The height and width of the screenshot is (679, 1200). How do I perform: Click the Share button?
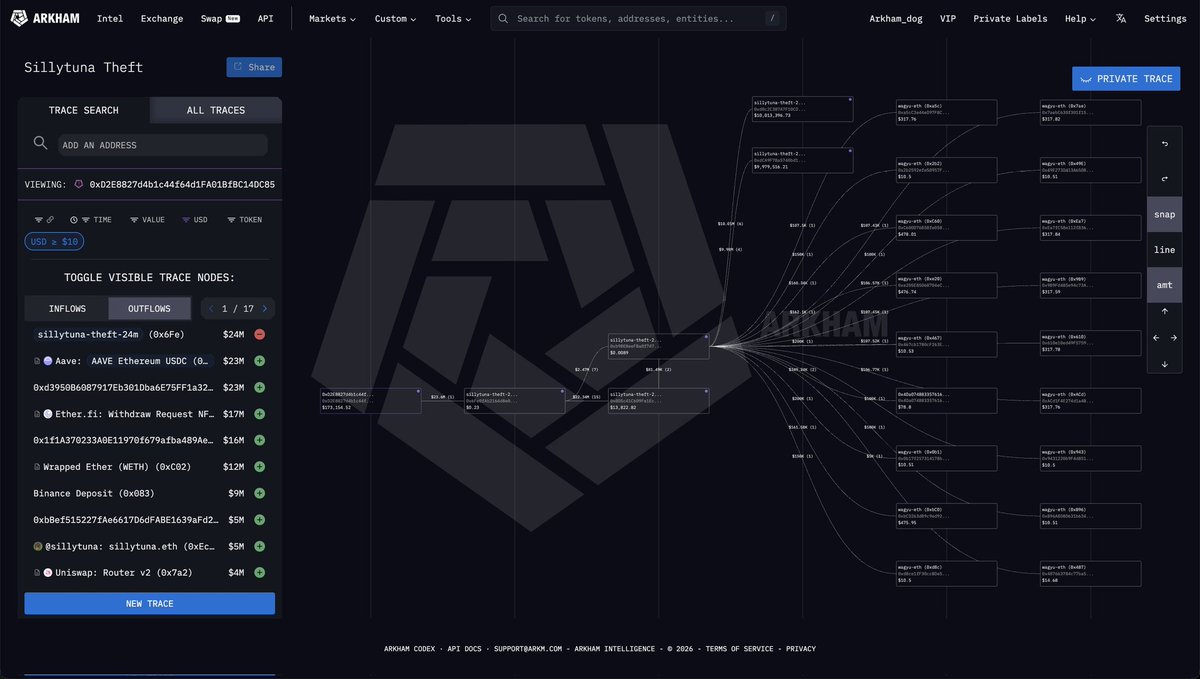pyautogui.click(x=254, y=67)
